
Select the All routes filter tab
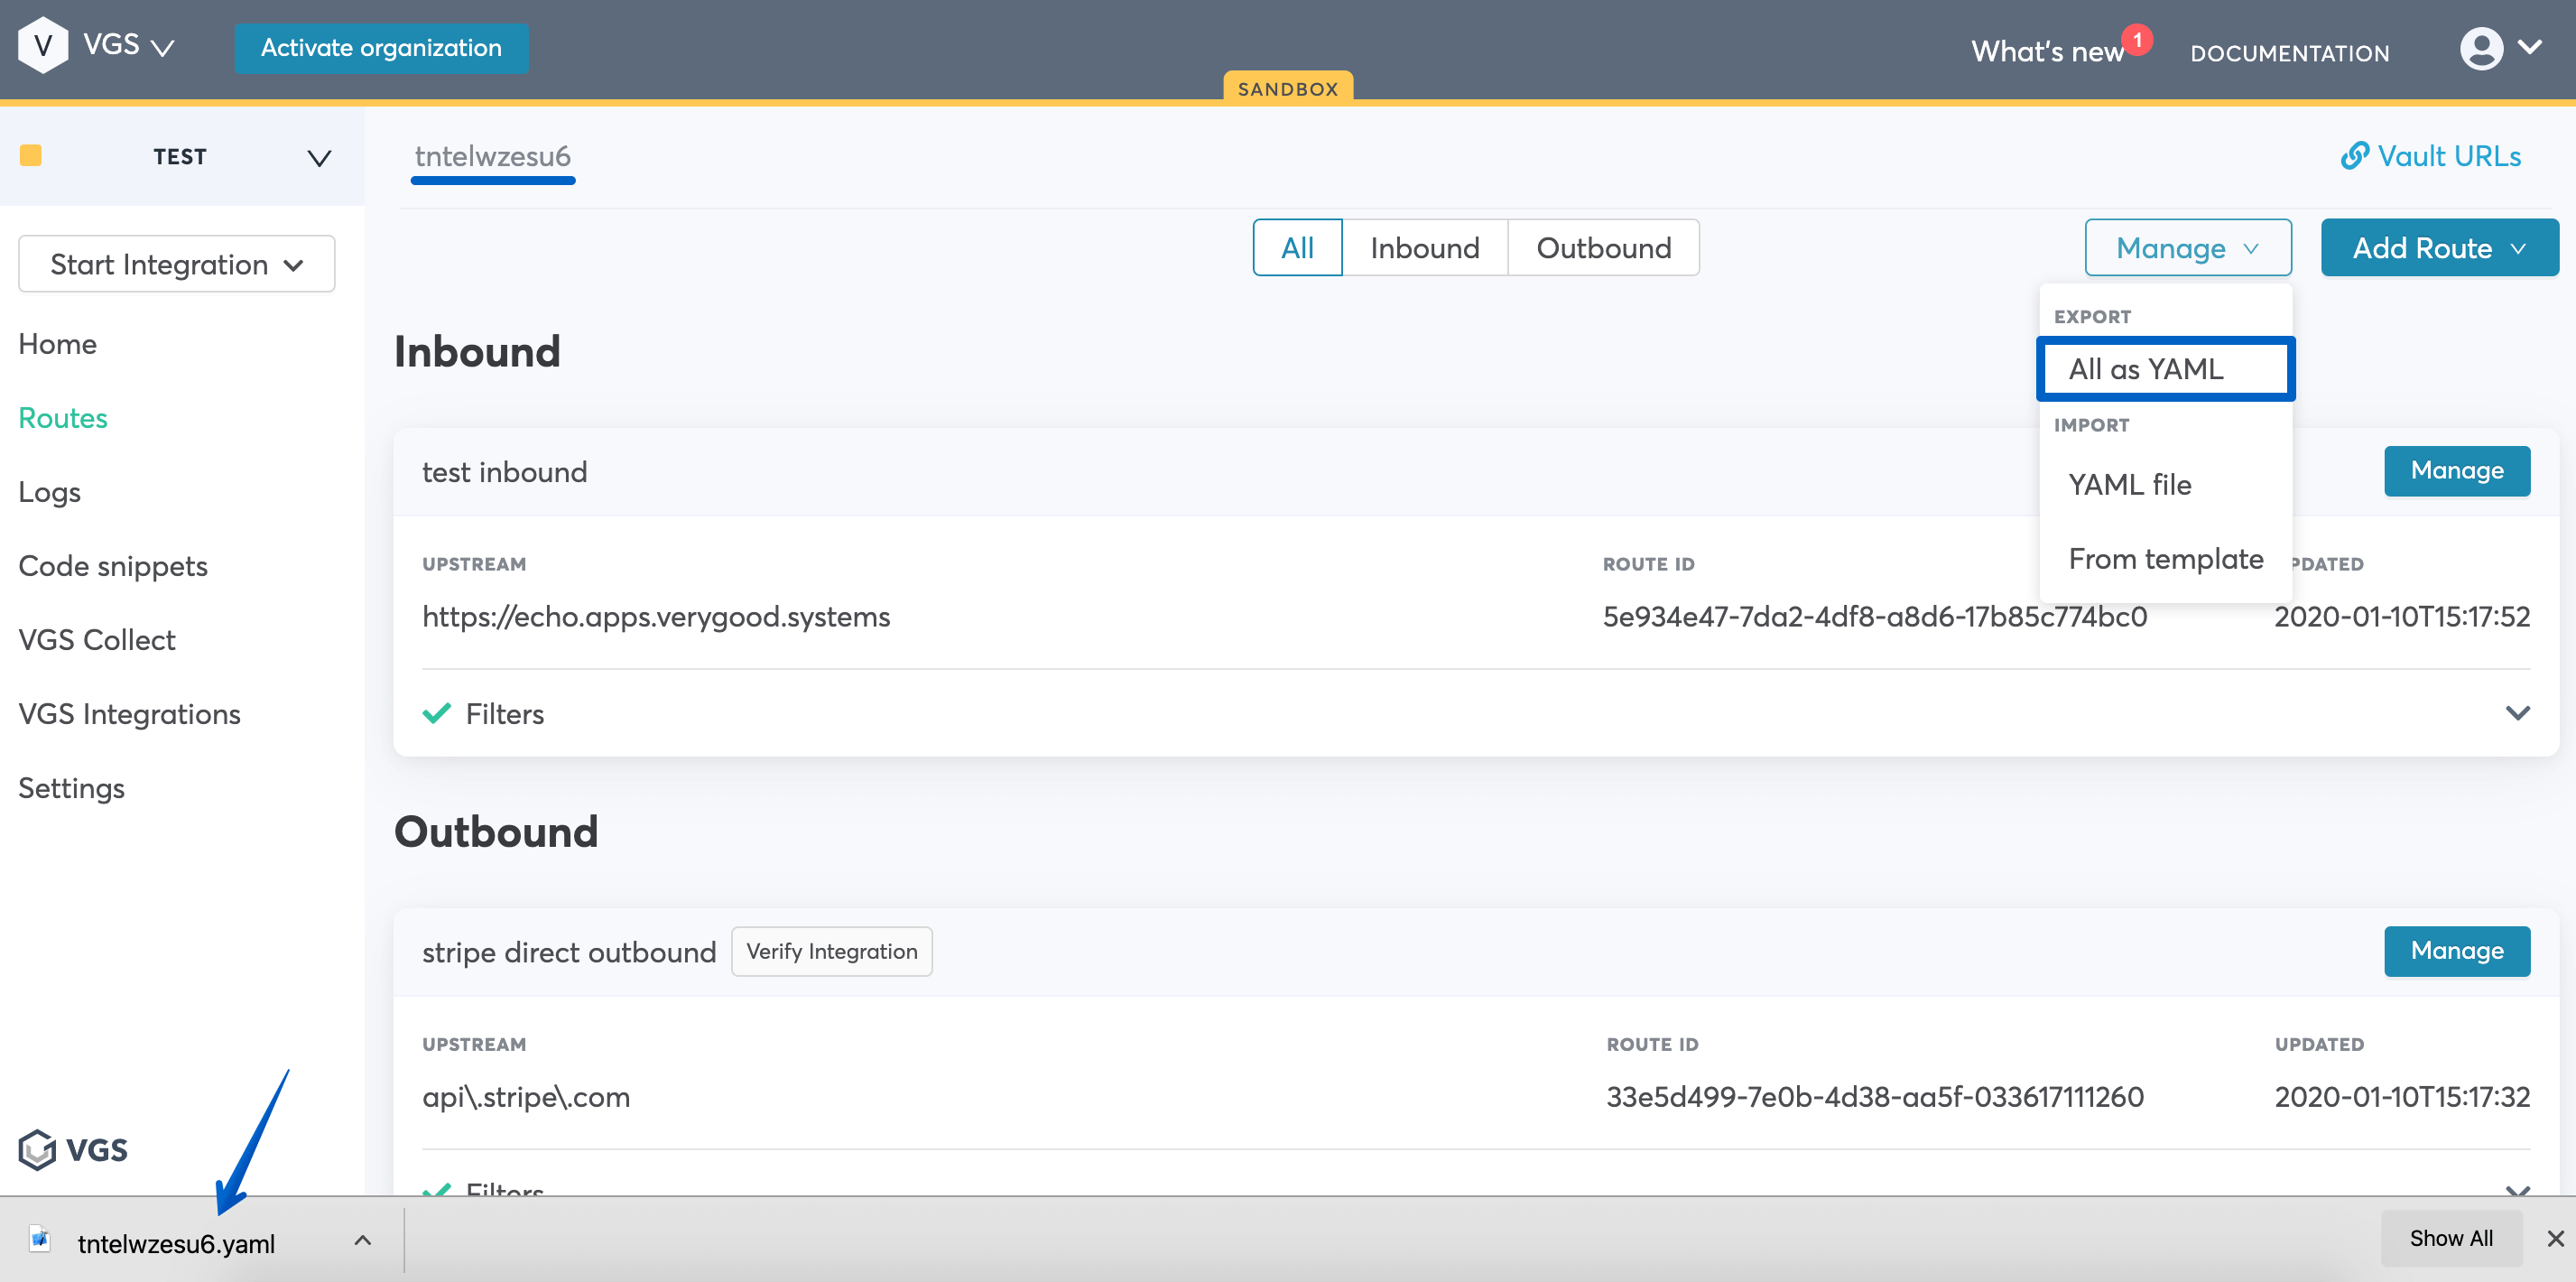1297,247
